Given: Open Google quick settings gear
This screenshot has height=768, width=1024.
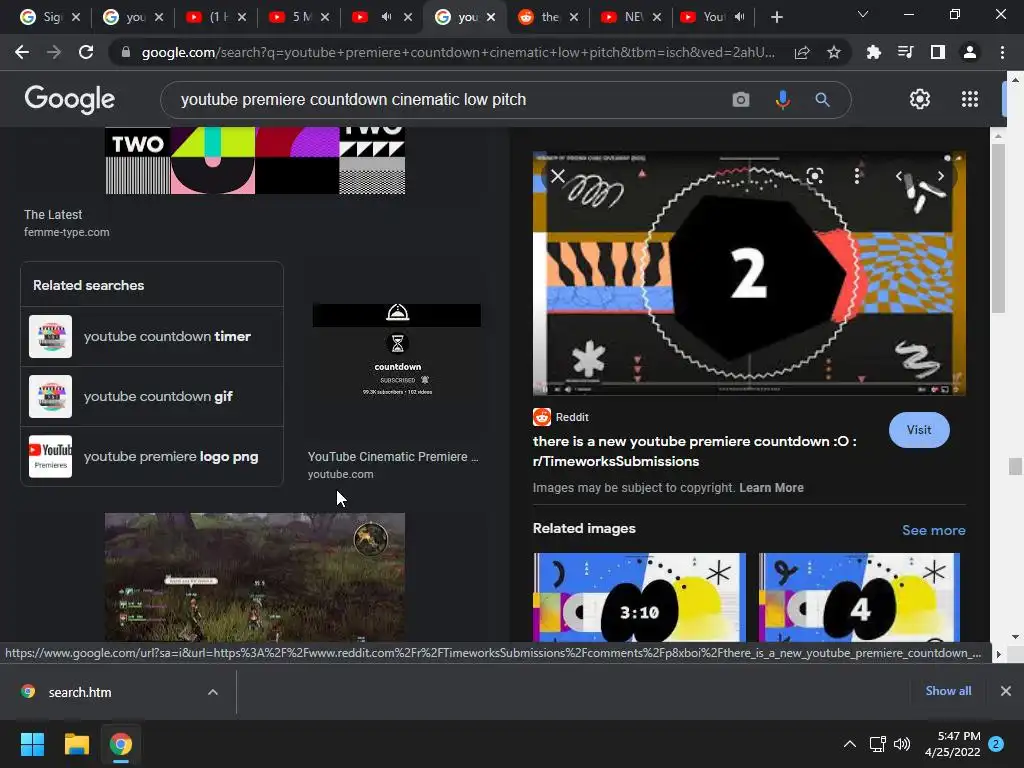Looking at the screenshot, I should [920, 99].
